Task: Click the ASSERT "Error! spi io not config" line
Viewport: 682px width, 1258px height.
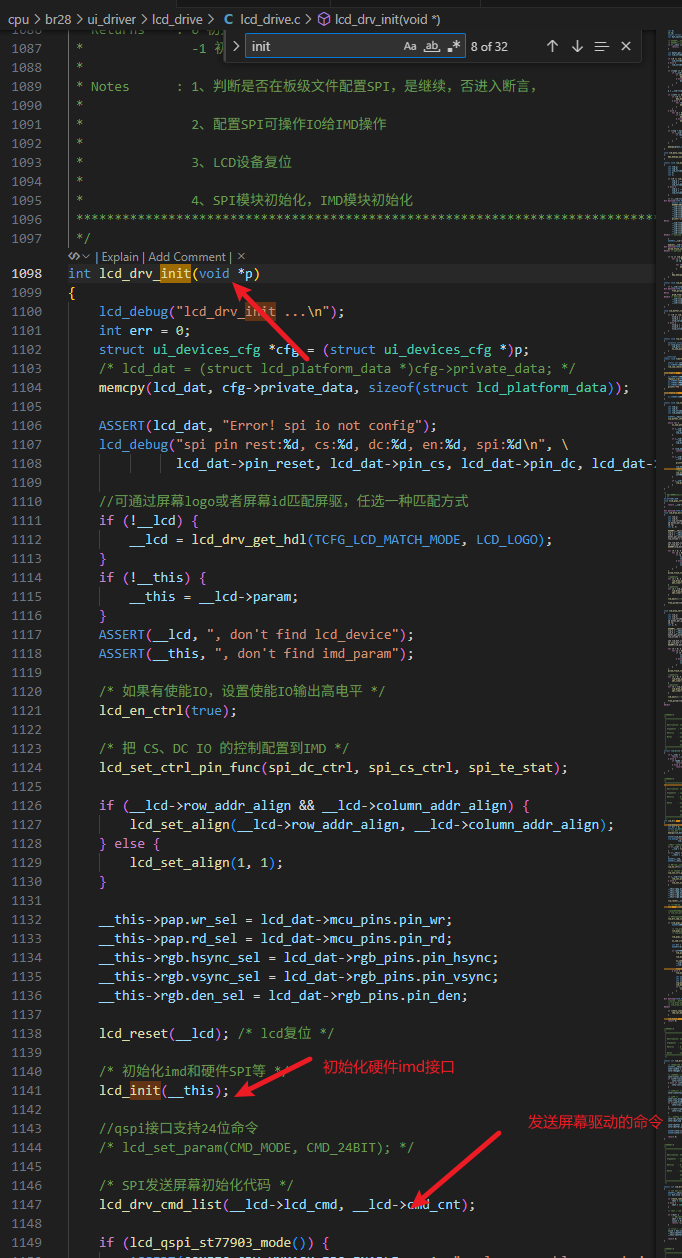Action: point(268,425)
